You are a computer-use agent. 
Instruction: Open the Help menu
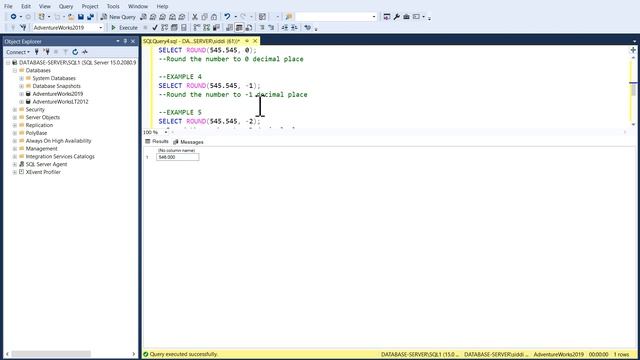click(x=162, y=6)
